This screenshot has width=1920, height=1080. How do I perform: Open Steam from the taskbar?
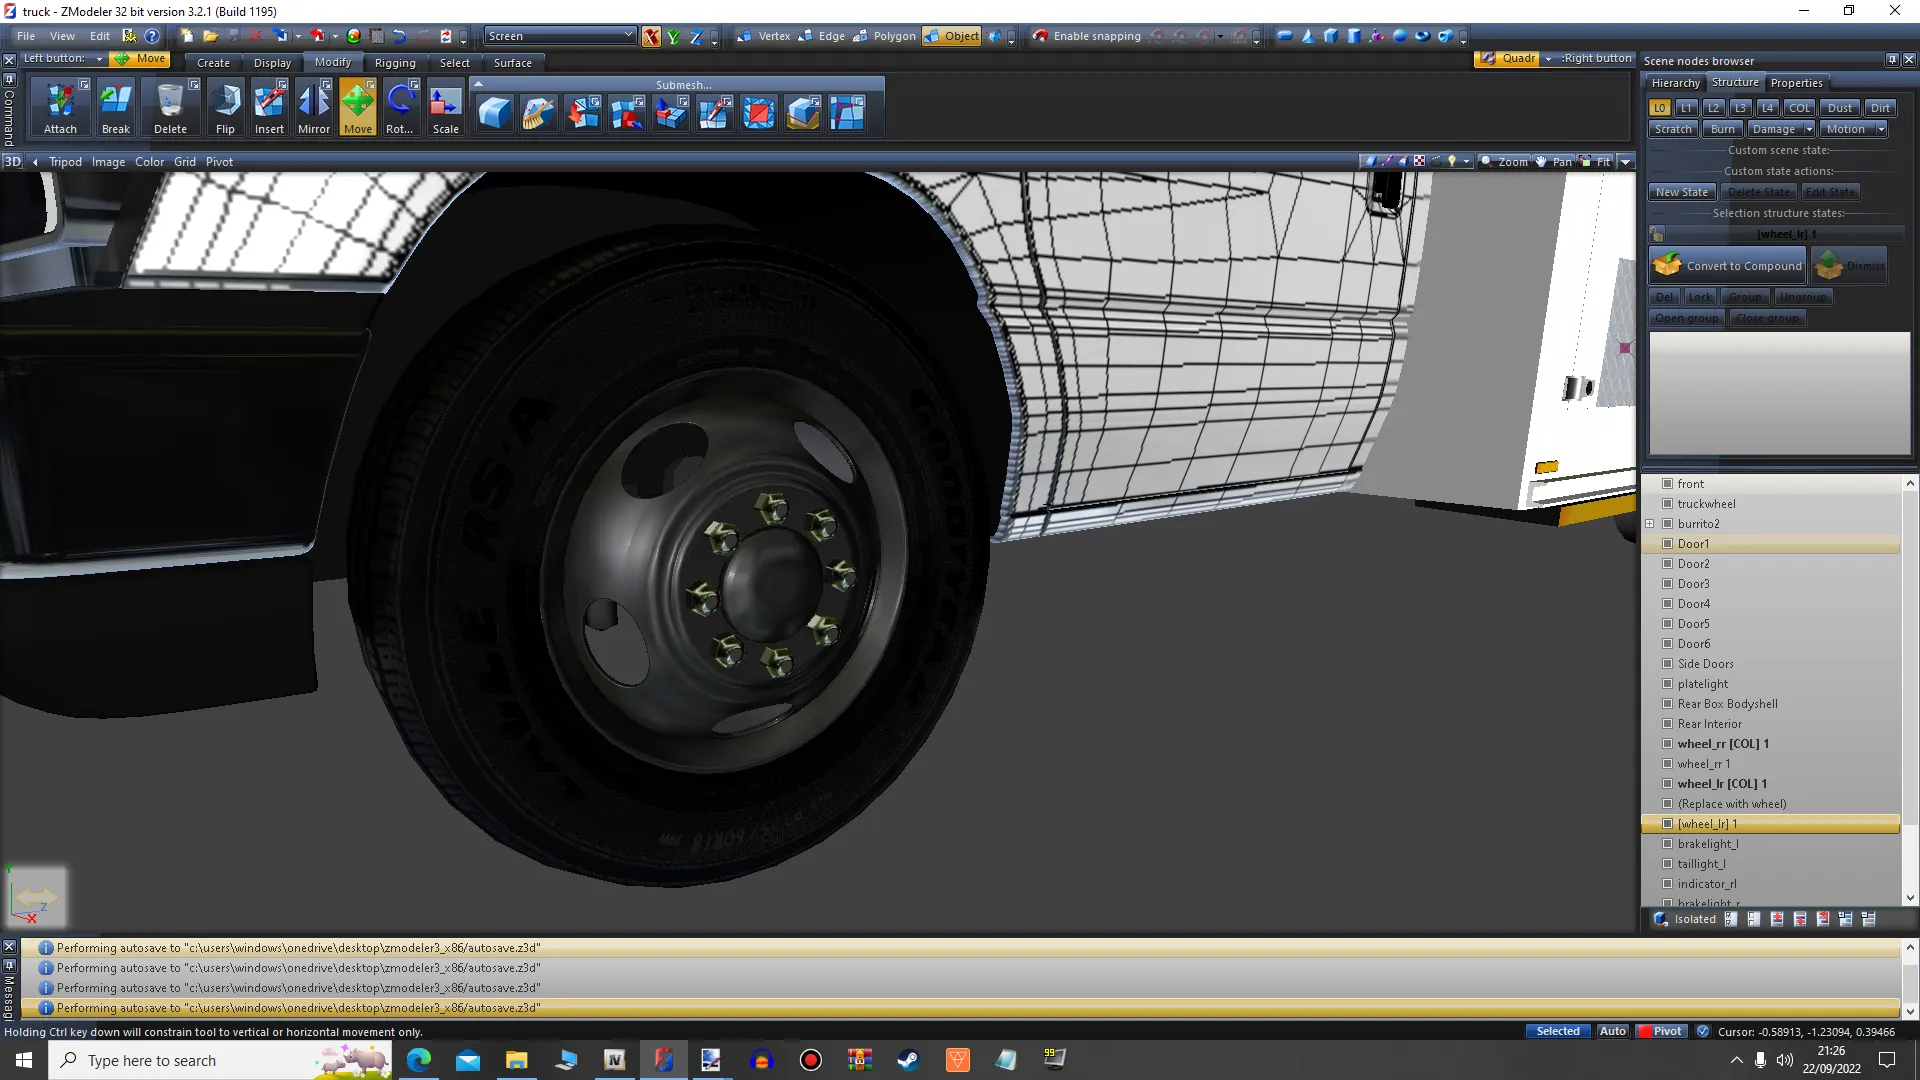[908, 1060]
